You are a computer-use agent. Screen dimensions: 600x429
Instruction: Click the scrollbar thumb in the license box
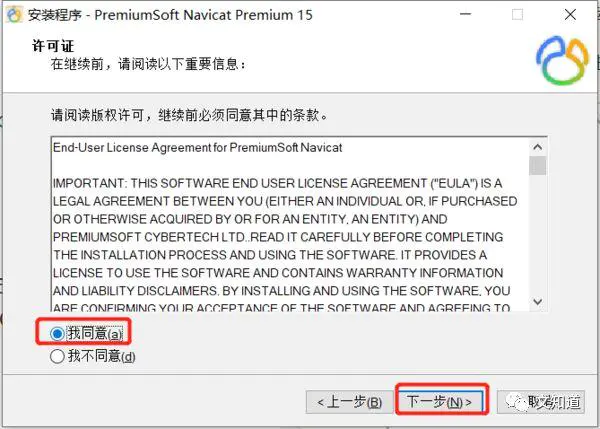point(538,166)
